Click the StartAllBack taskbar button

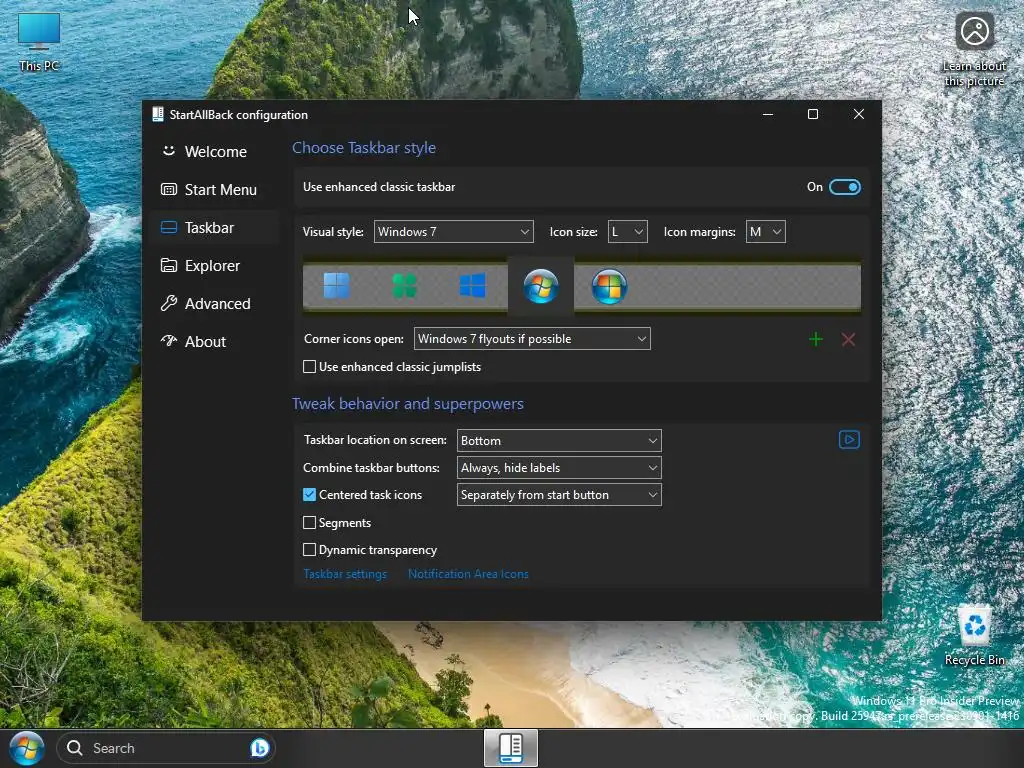(x=511, y=748)
